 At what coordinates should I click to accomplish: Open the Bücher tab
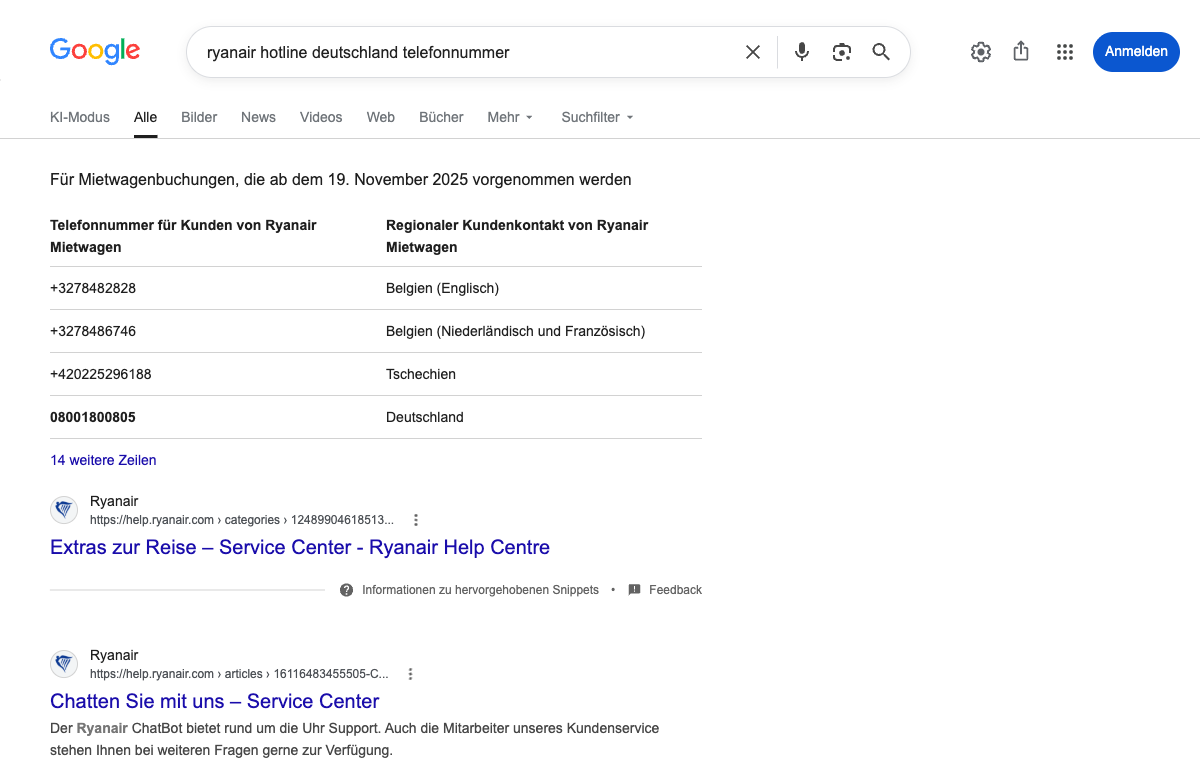click(441, 117)
